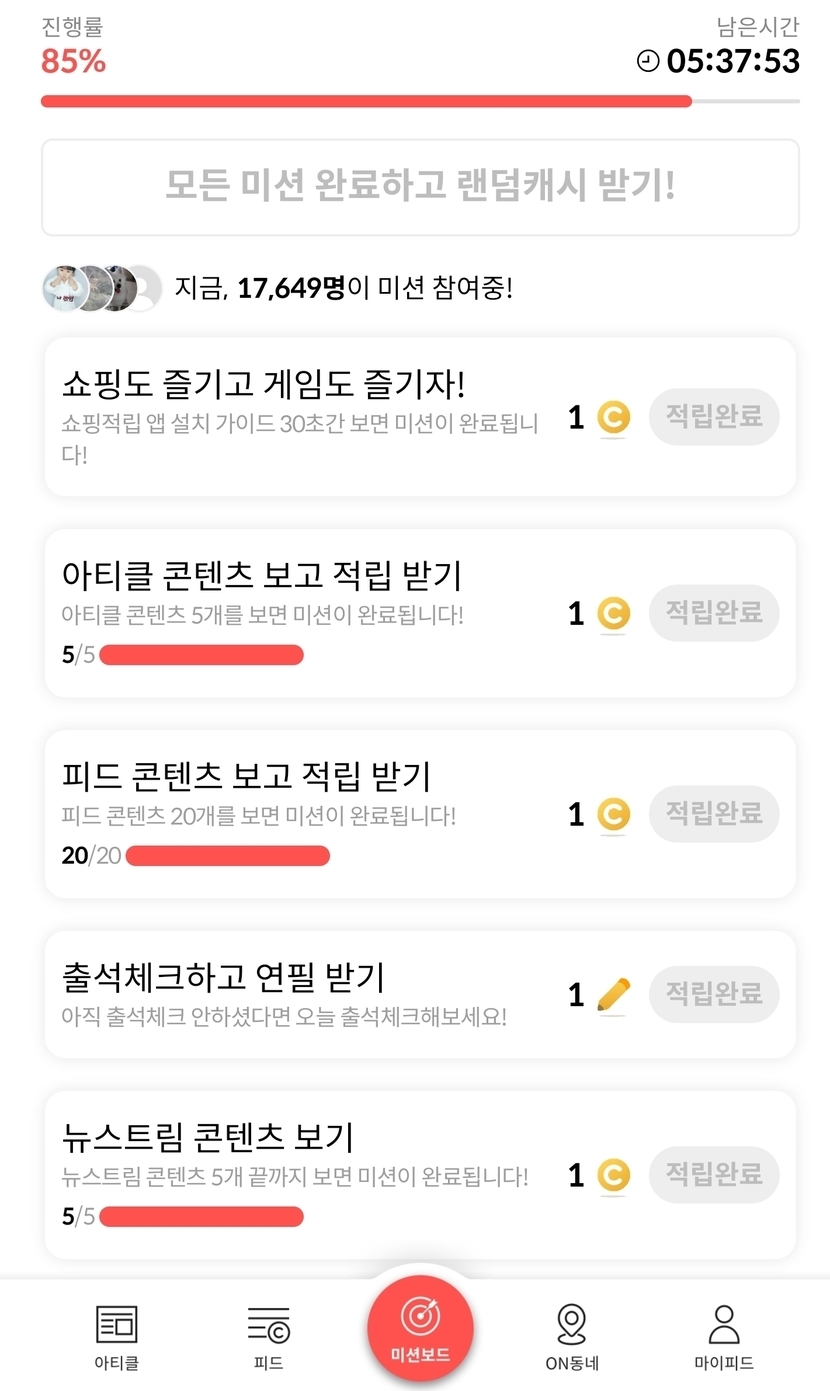Screen dimensions: 830x1391
Task: Open the 아티클 tab icon
Action: pos(117,1324)
